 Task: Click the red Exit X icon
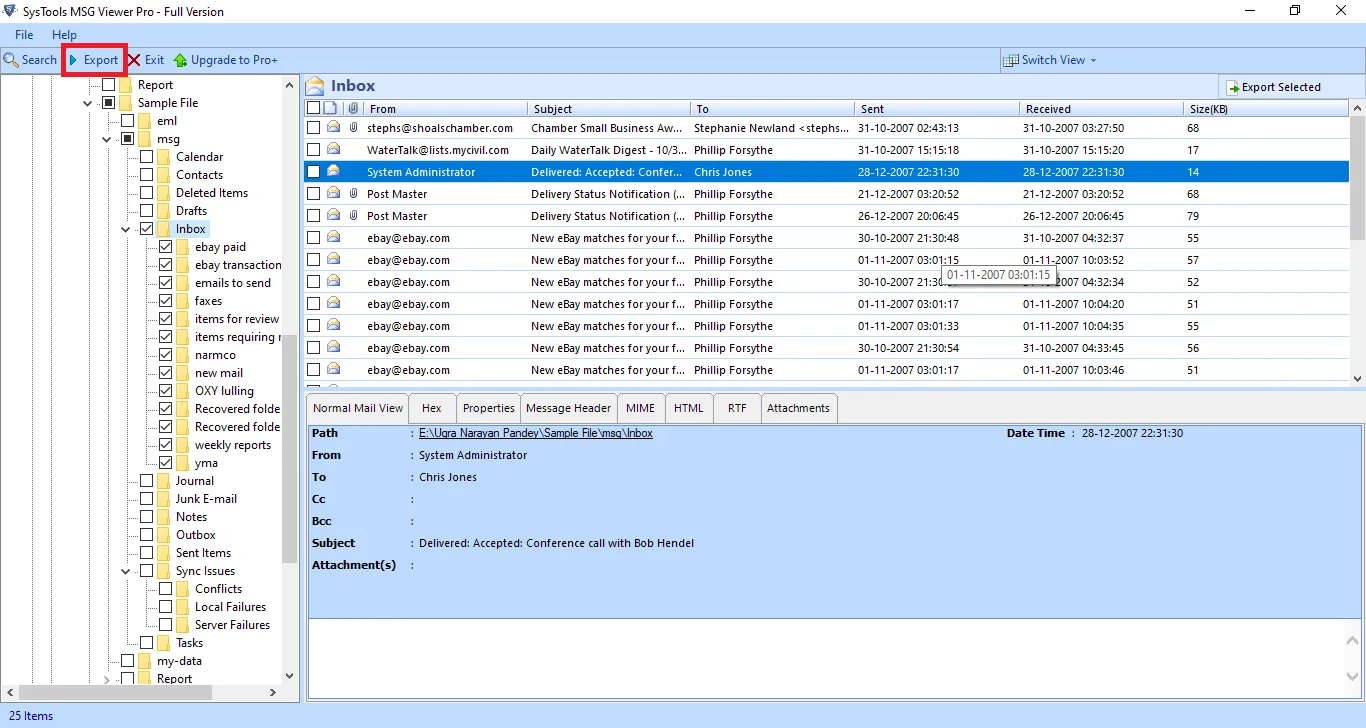134,60
